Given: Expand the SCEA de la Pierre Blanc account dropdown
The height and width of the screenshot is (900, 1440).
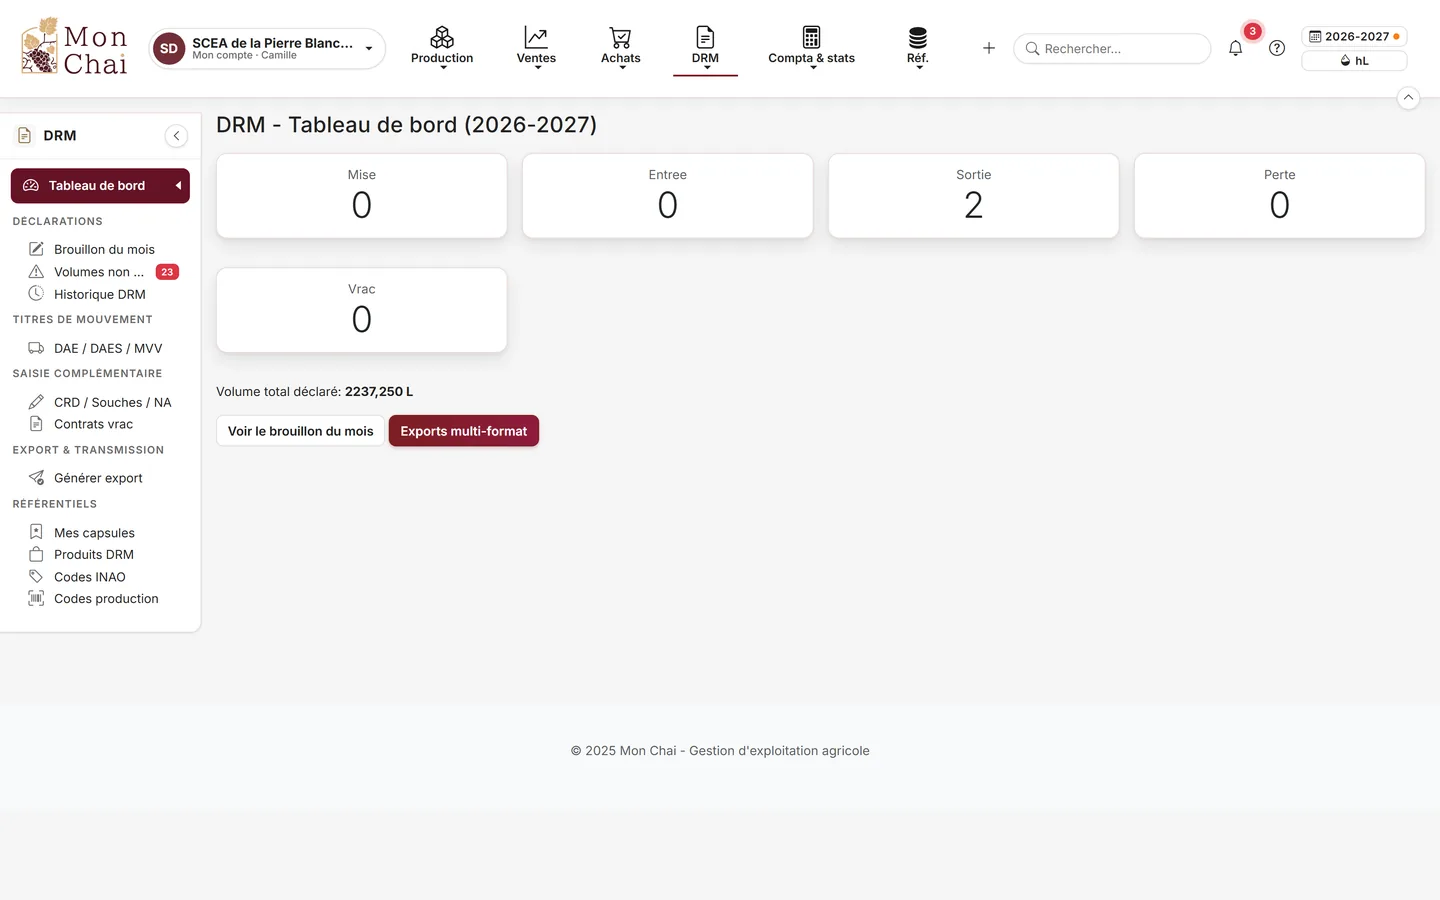Looking at the screenshot, I should 267,48.
